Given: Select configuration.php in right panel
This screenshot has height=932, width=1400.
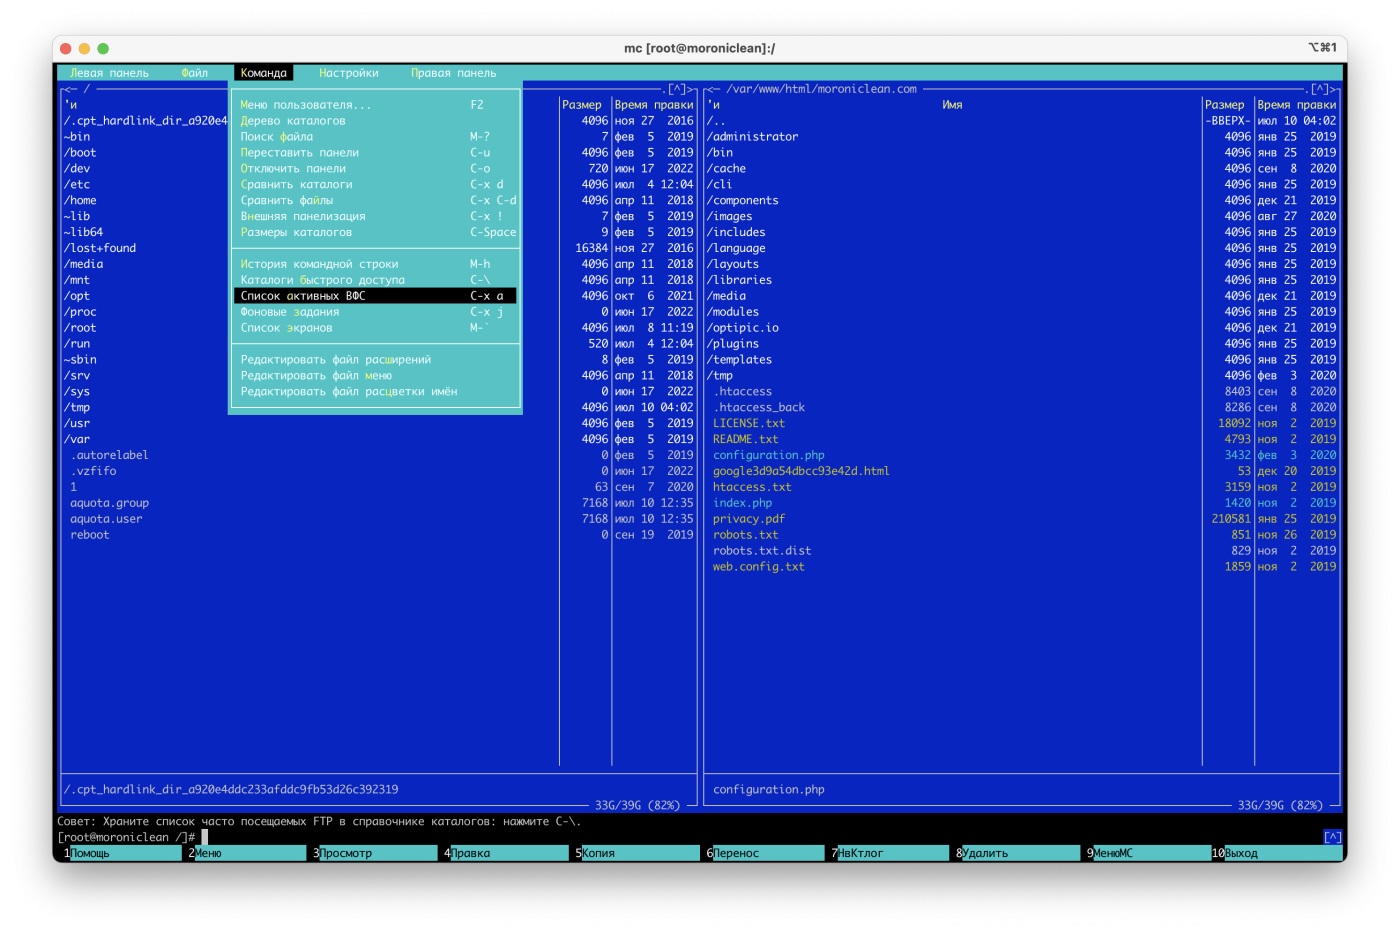Looking at the screenshot, I should point(1022,455).
